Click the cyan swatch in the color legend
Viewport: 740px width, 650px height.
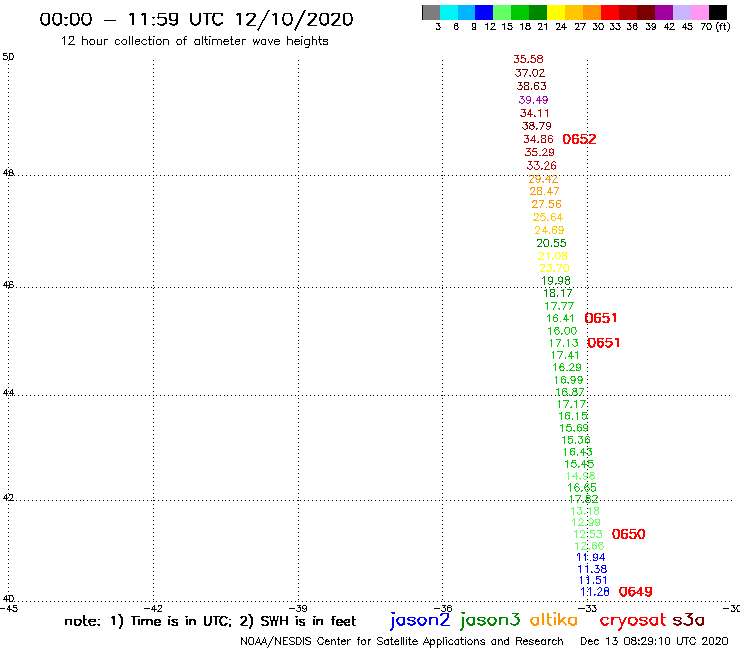coord(449,12)
